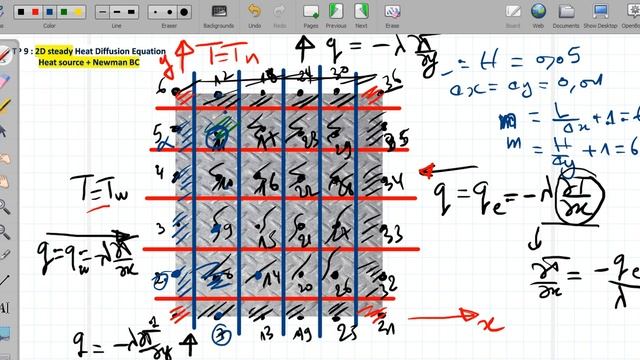
Task: Select the Capture part of screen tool
Action: 5,333
